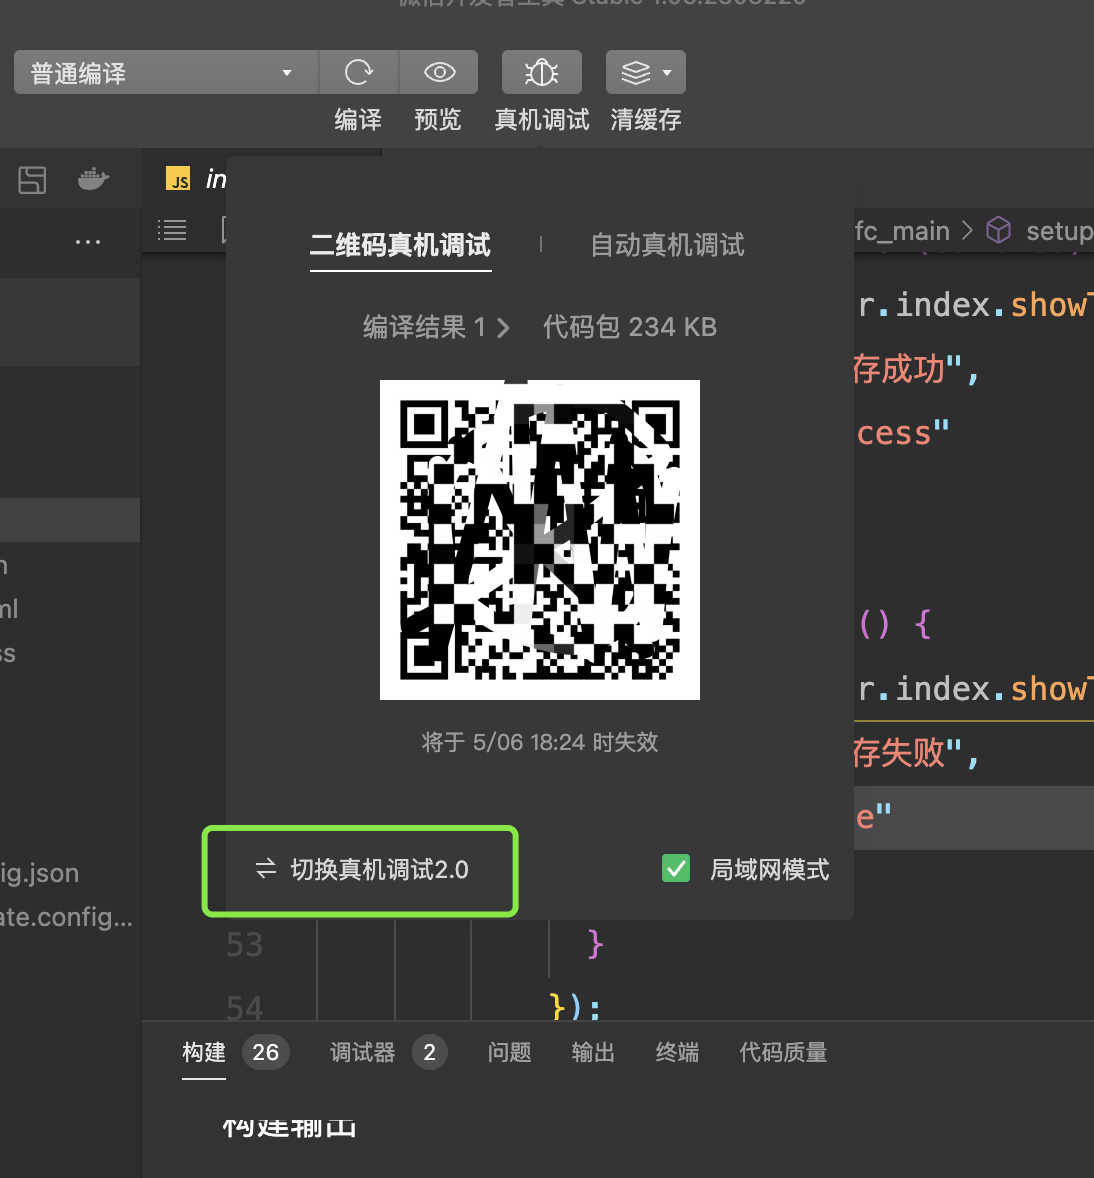Toggle the 局域网模式 checkbox
The image size is (1094, 1178).
(676, 868)
